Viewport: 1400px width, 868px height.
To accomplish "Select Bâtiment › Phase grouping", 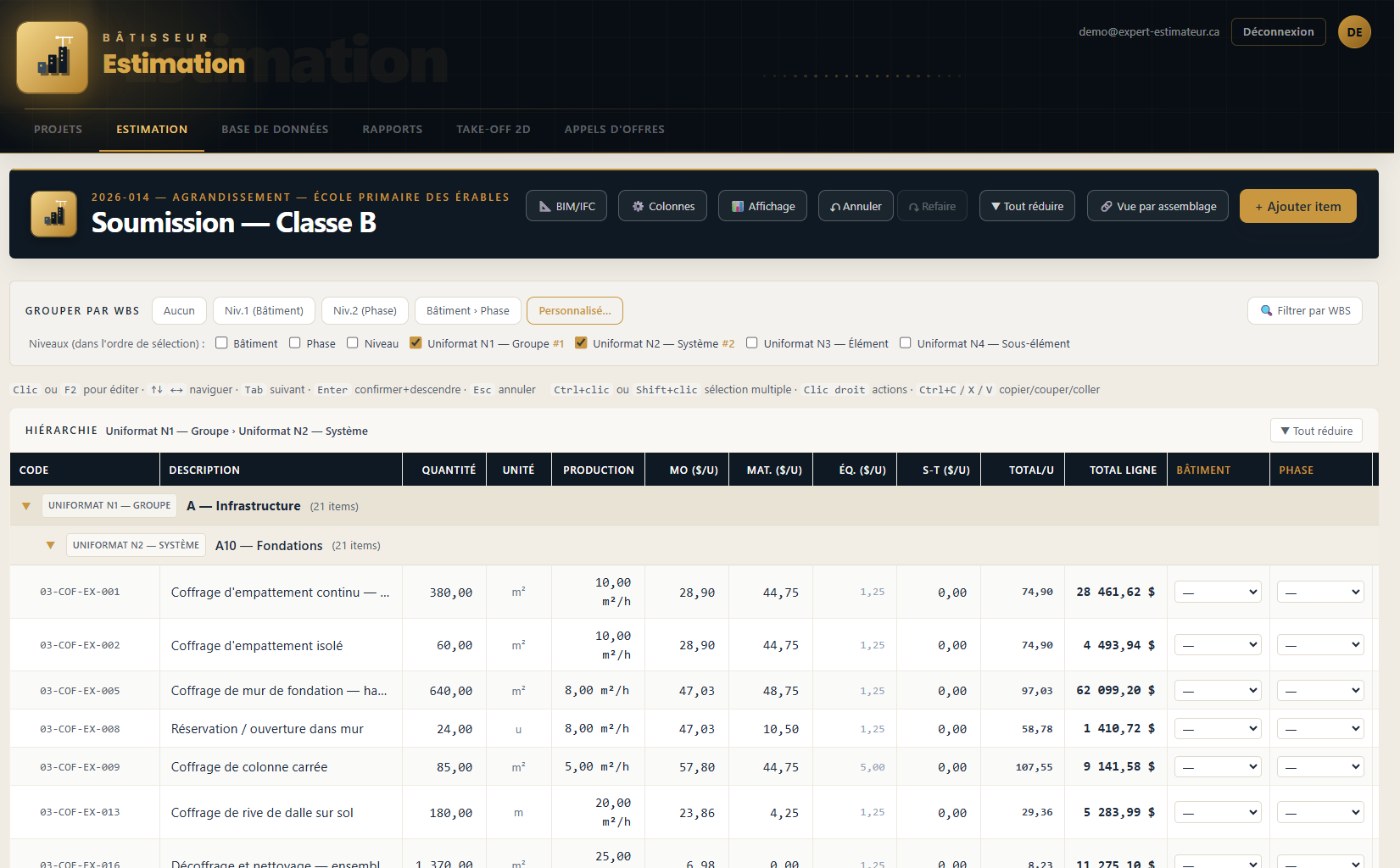I will click(468, 310).
